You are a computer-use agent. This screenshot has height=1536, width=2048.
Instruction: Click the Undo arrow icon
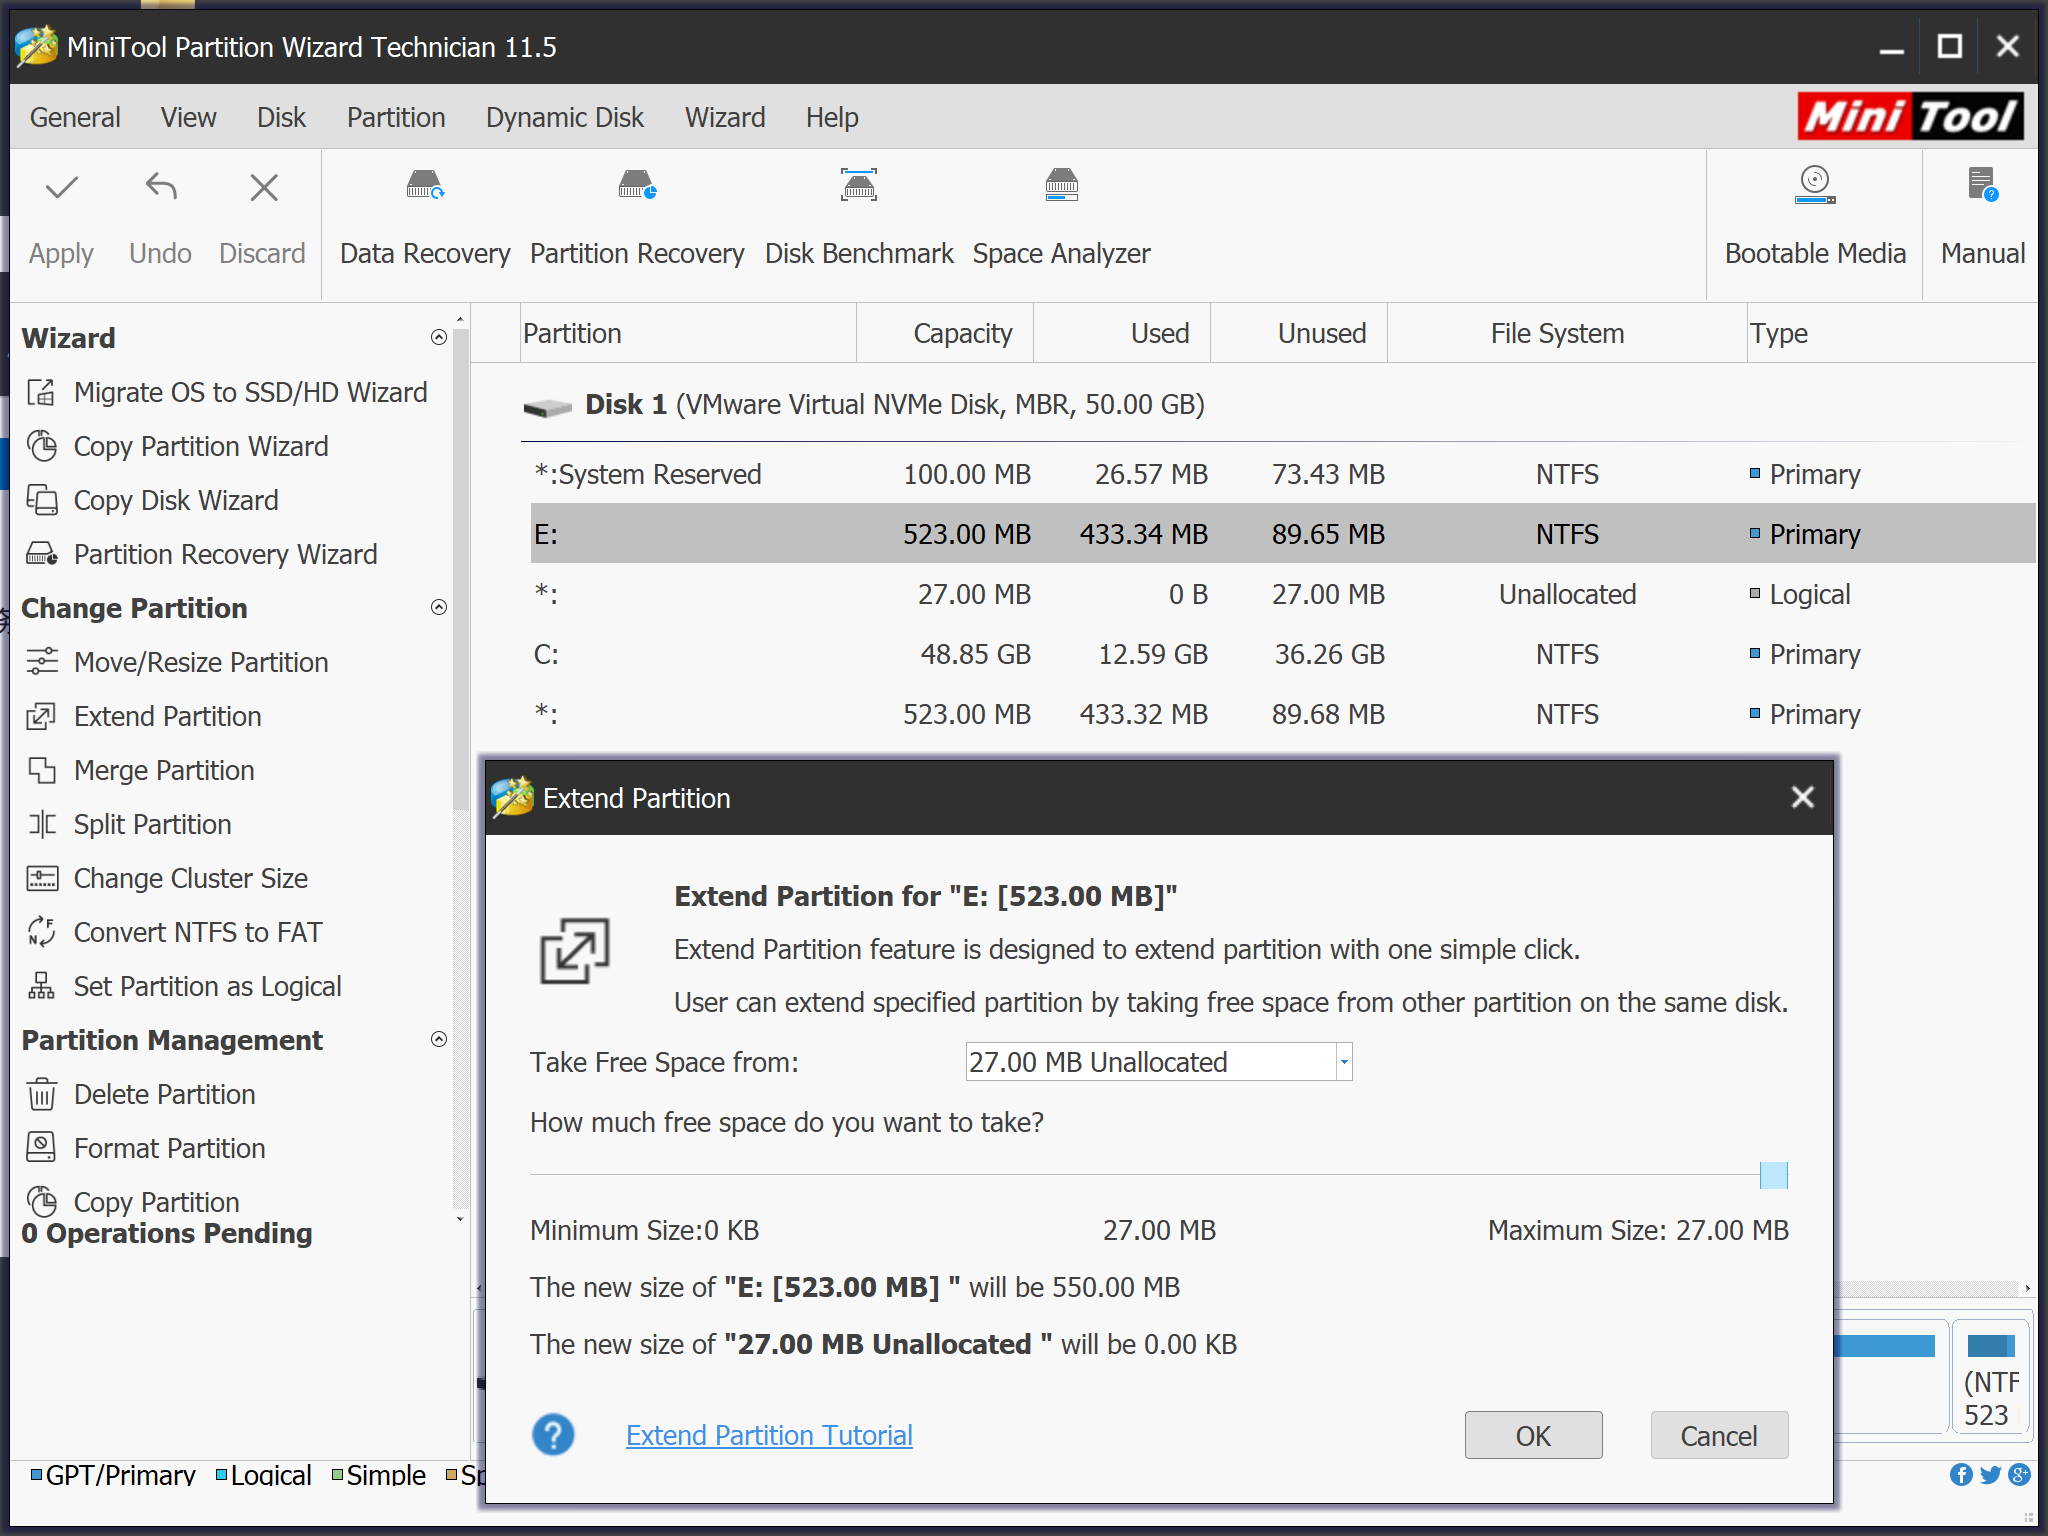click(x=161, y=187)
